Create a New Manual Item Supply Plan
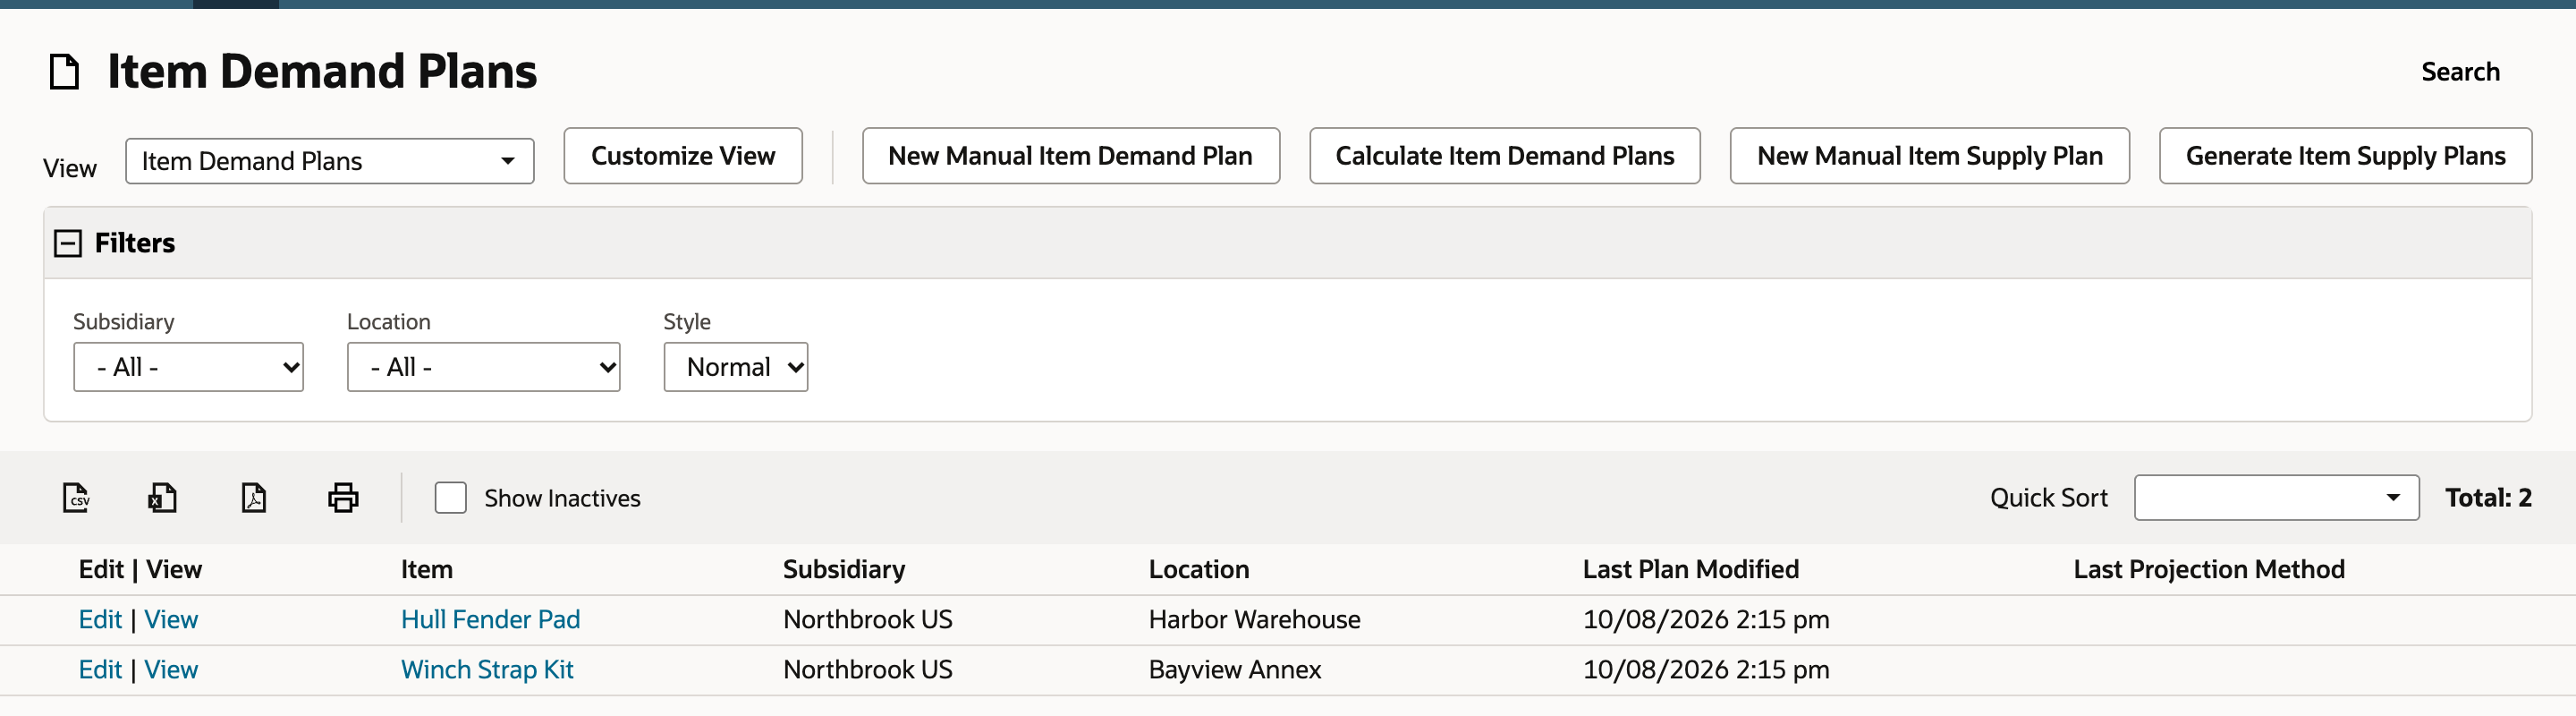 click(x=1930, y=156)
